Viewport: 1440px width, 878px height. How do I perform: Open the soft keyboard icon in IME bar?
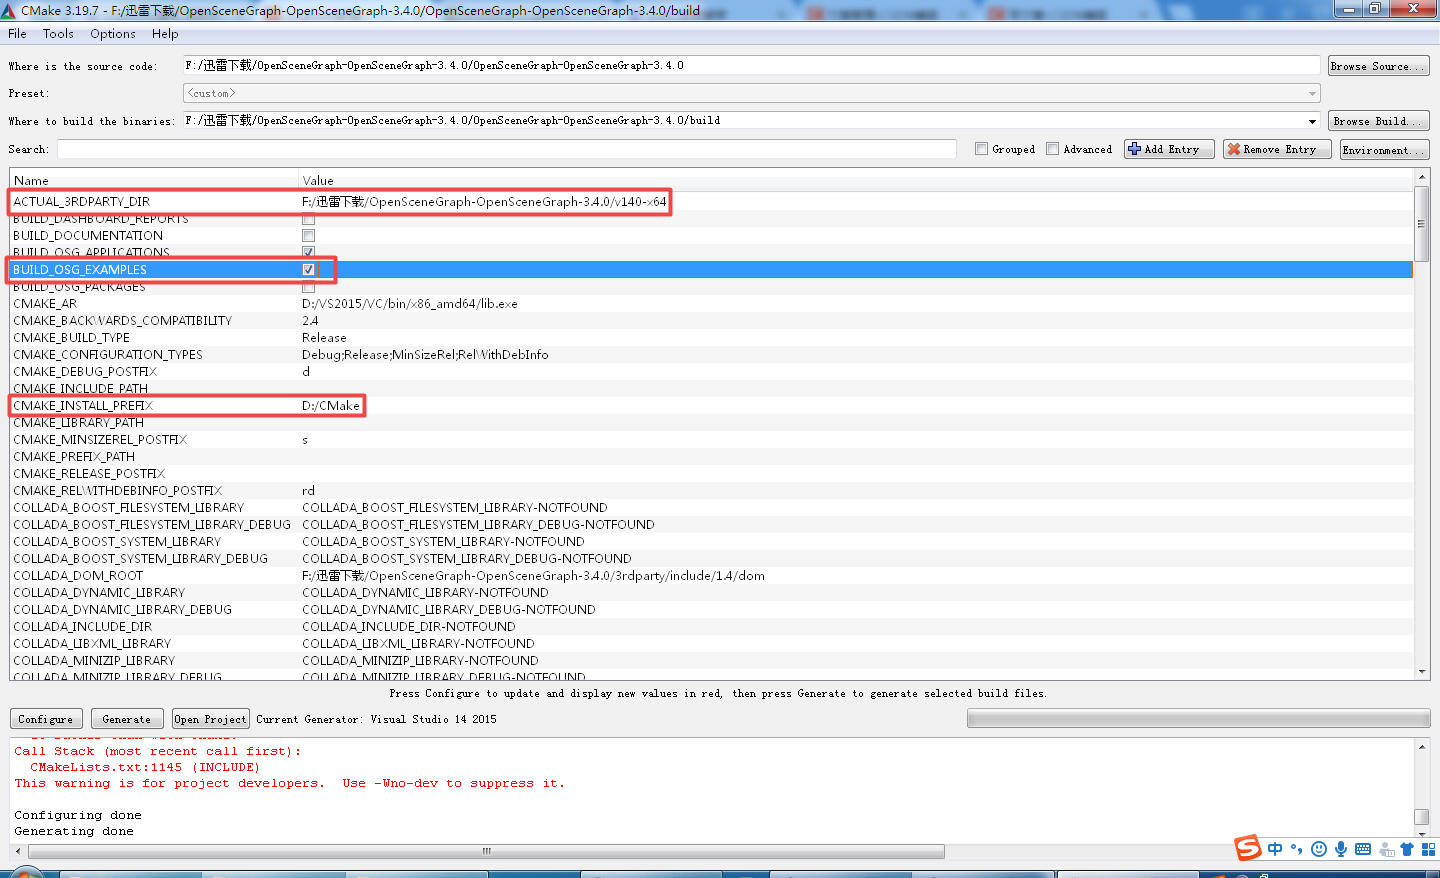[1363, 849]
